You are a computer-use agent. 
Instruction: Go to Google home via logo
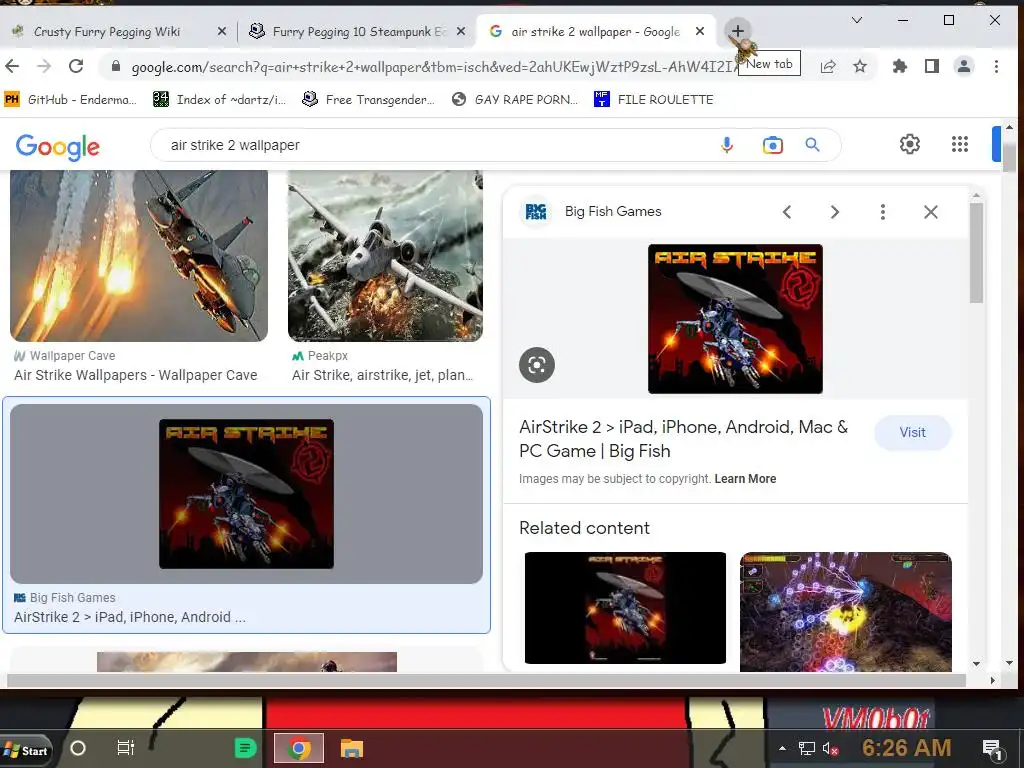(57, 147)
